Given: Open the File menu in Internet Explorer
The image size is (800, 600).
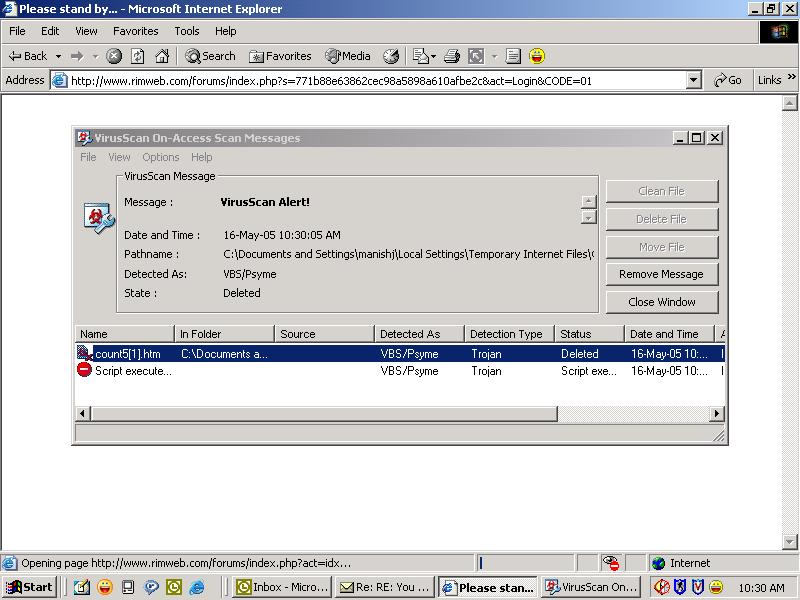Looking at the screenshot, I should coord(17,31).
